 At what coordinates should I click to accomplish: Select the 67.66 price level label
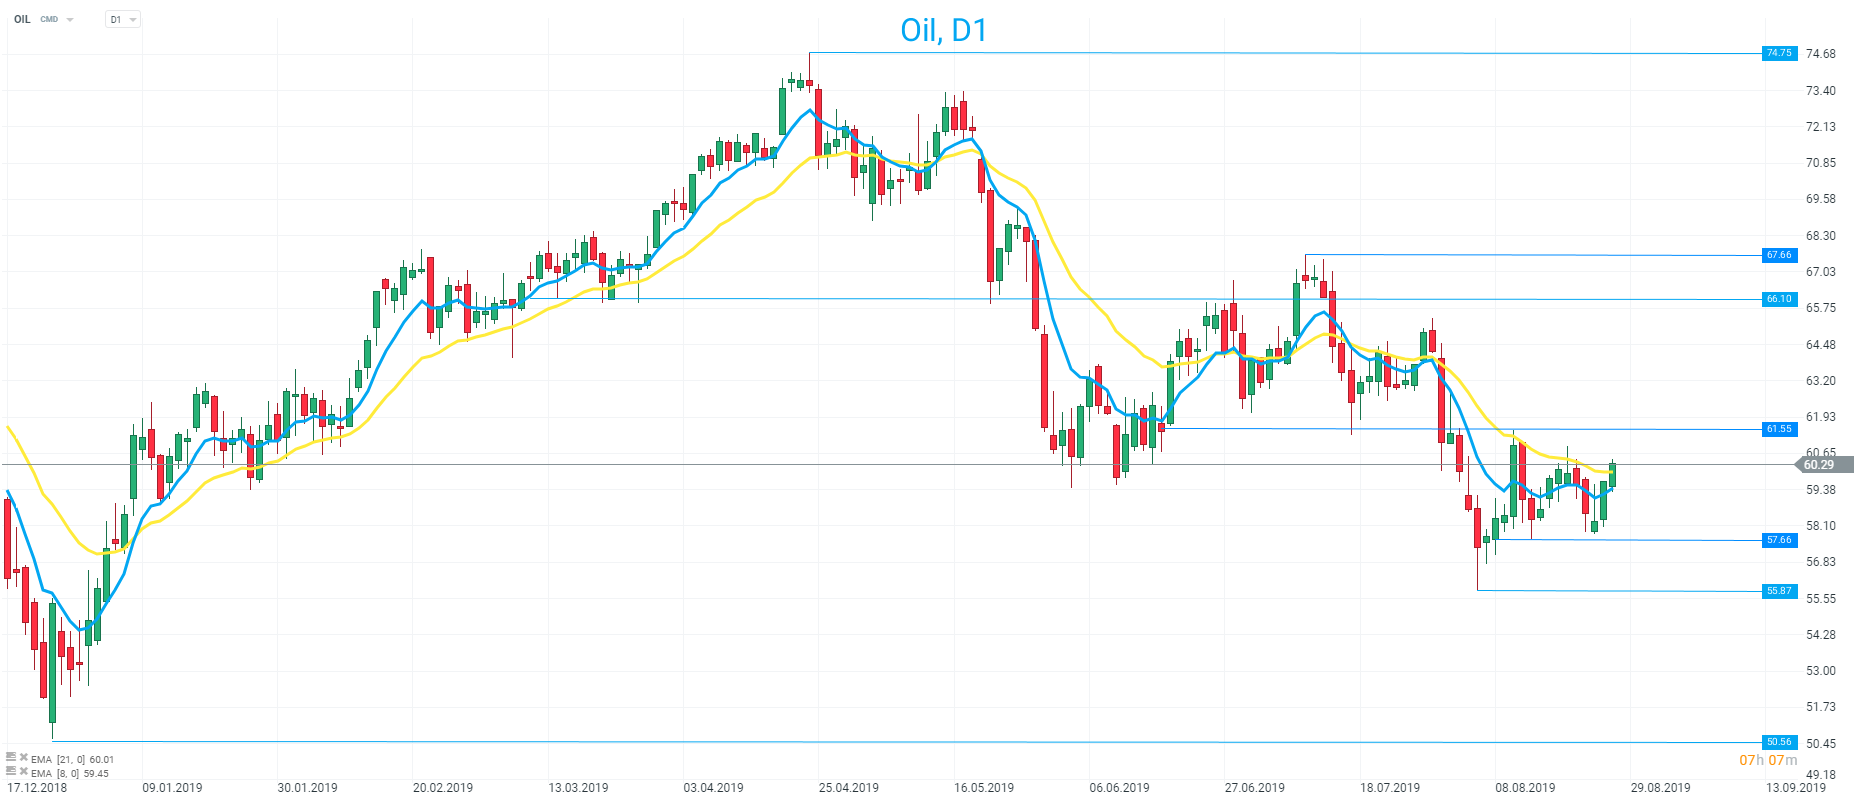(x=1779, y=255)
